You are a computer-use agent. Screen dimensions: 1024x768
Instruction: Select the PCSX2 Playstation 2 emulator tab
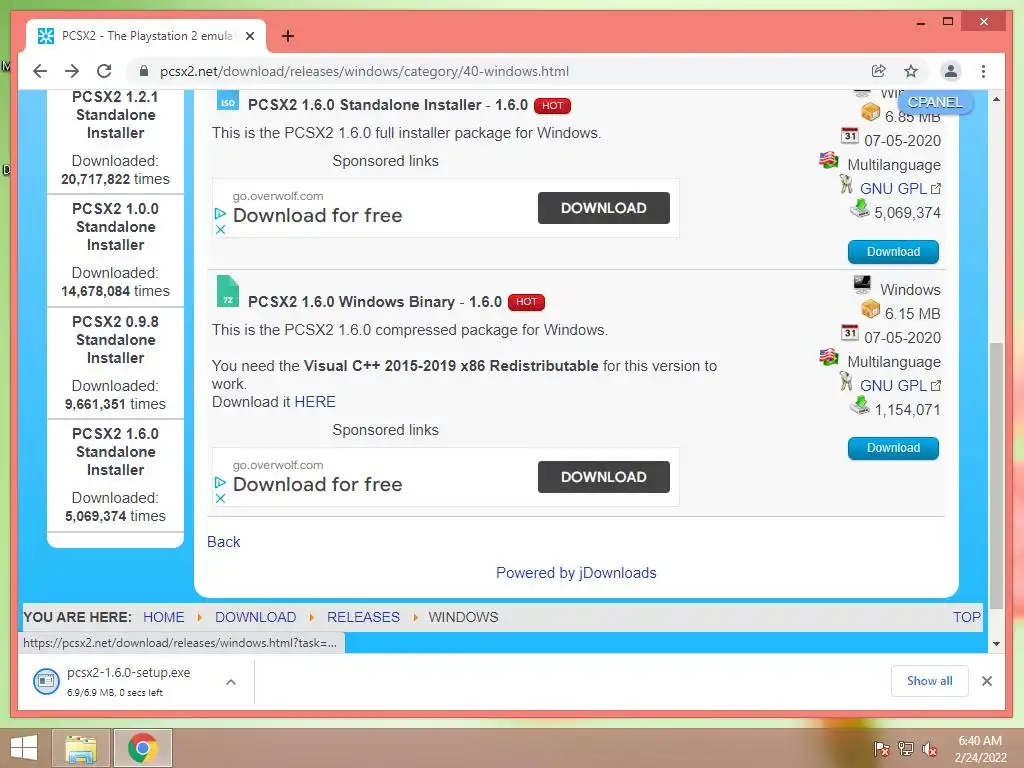click(146, 36)
